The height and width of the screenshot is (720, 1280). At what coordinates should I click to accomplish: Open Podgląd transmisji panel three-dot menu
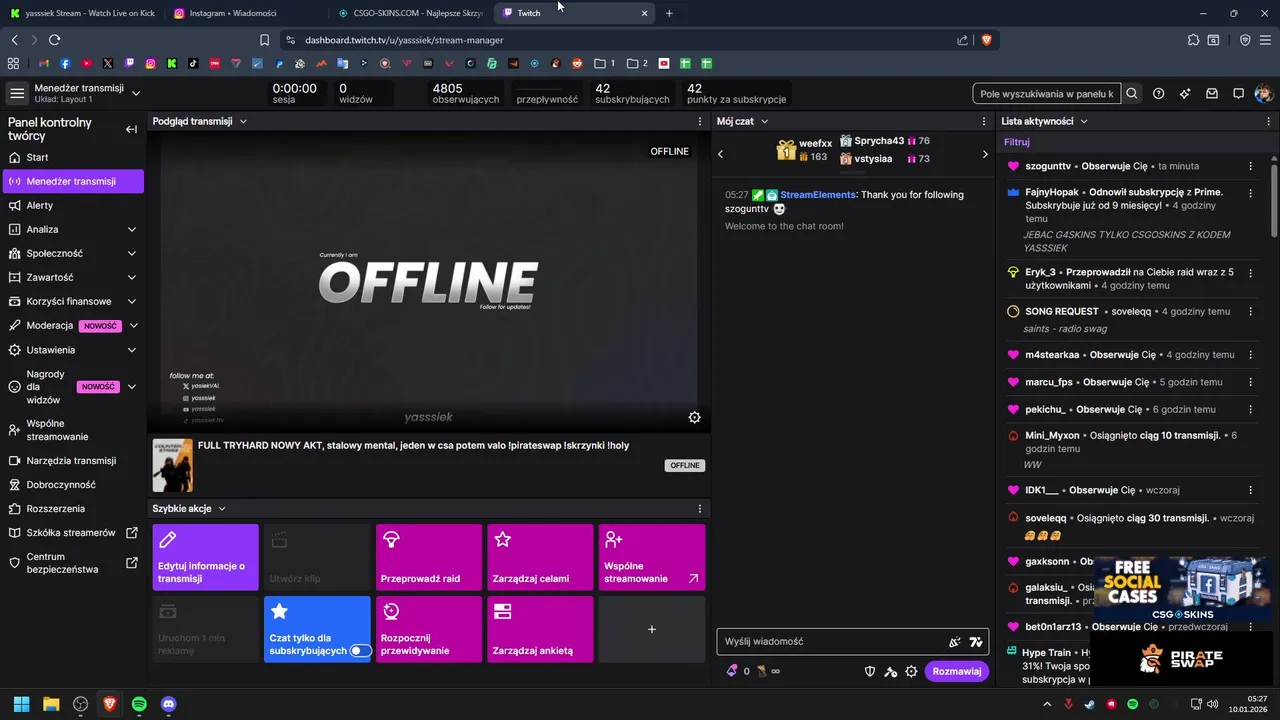point(700,121)
